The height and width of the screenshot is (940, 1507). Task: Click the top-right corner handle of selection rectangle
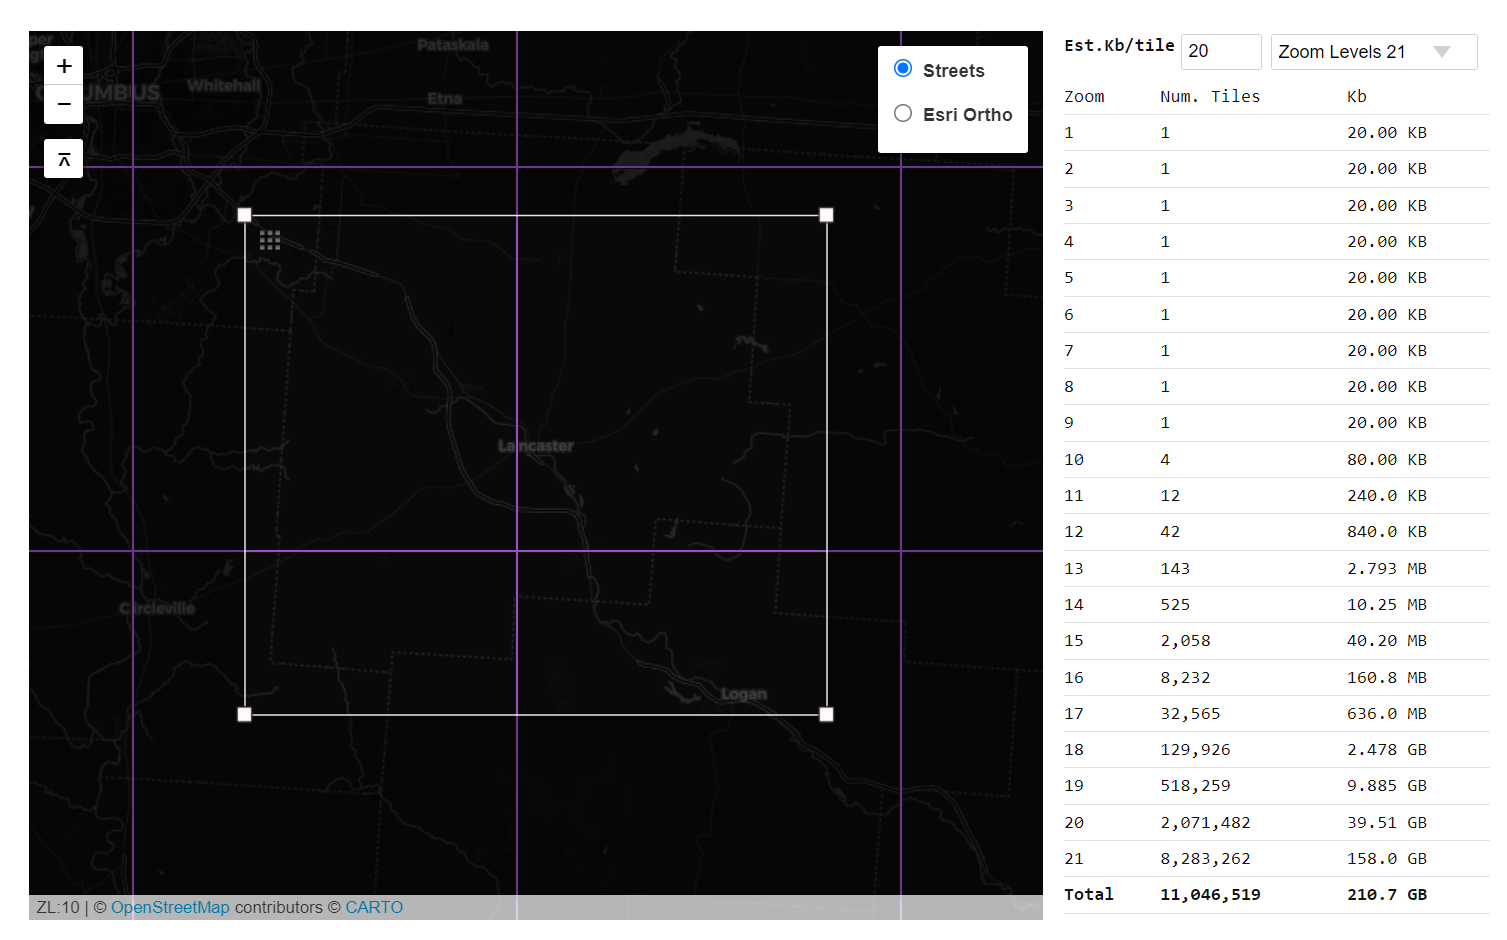[x=826, y=214]
